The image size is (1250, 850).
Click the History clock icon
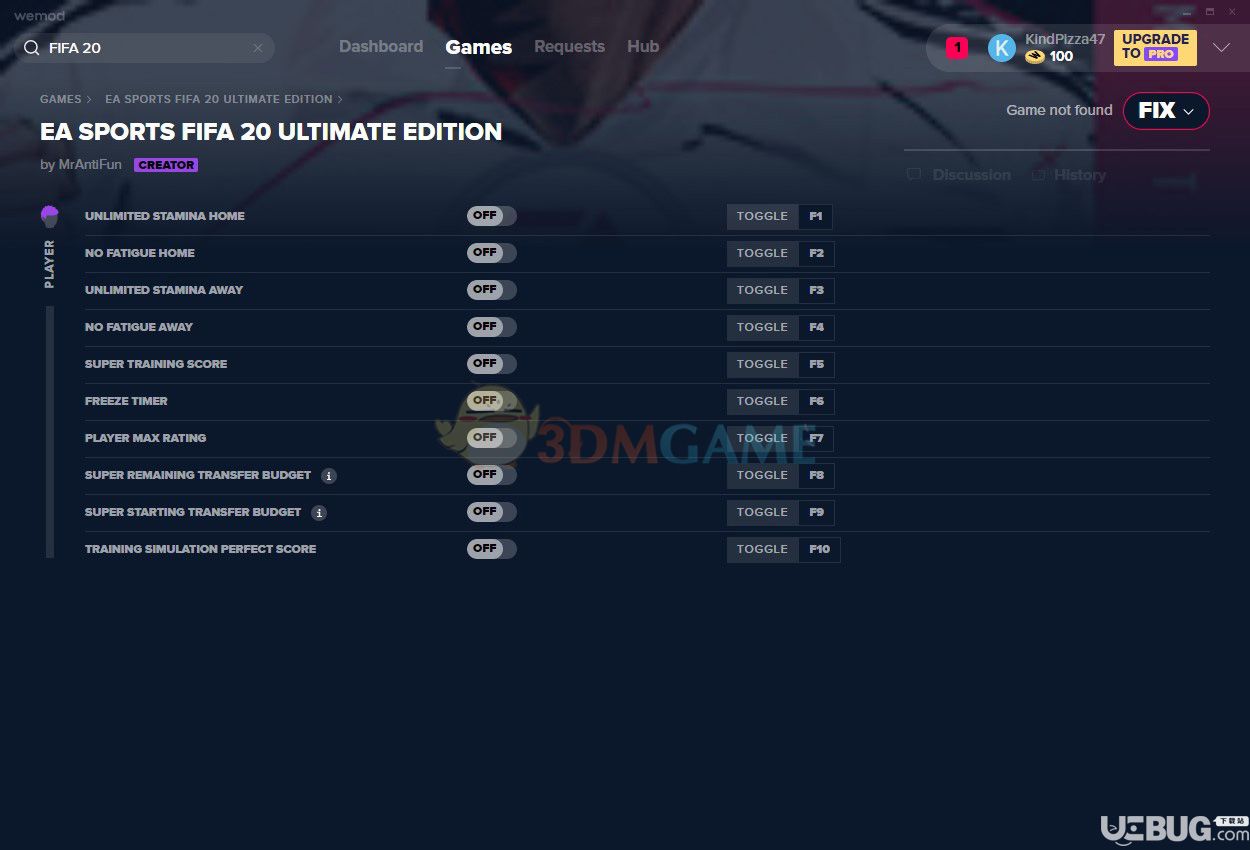(1039, 175)
